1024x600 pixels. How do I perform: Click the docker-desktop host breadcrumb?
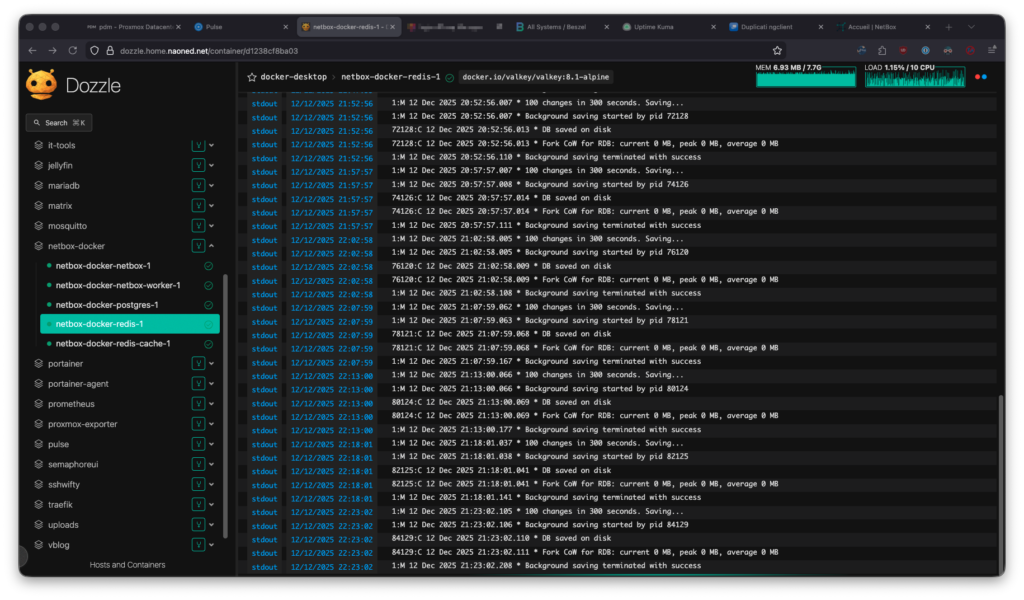click(x=293, y=77)
